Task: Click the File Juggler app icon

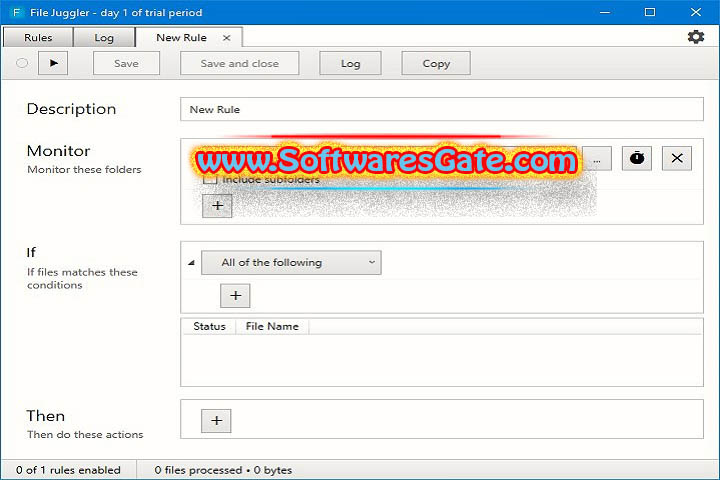Action: click(16, 12)
